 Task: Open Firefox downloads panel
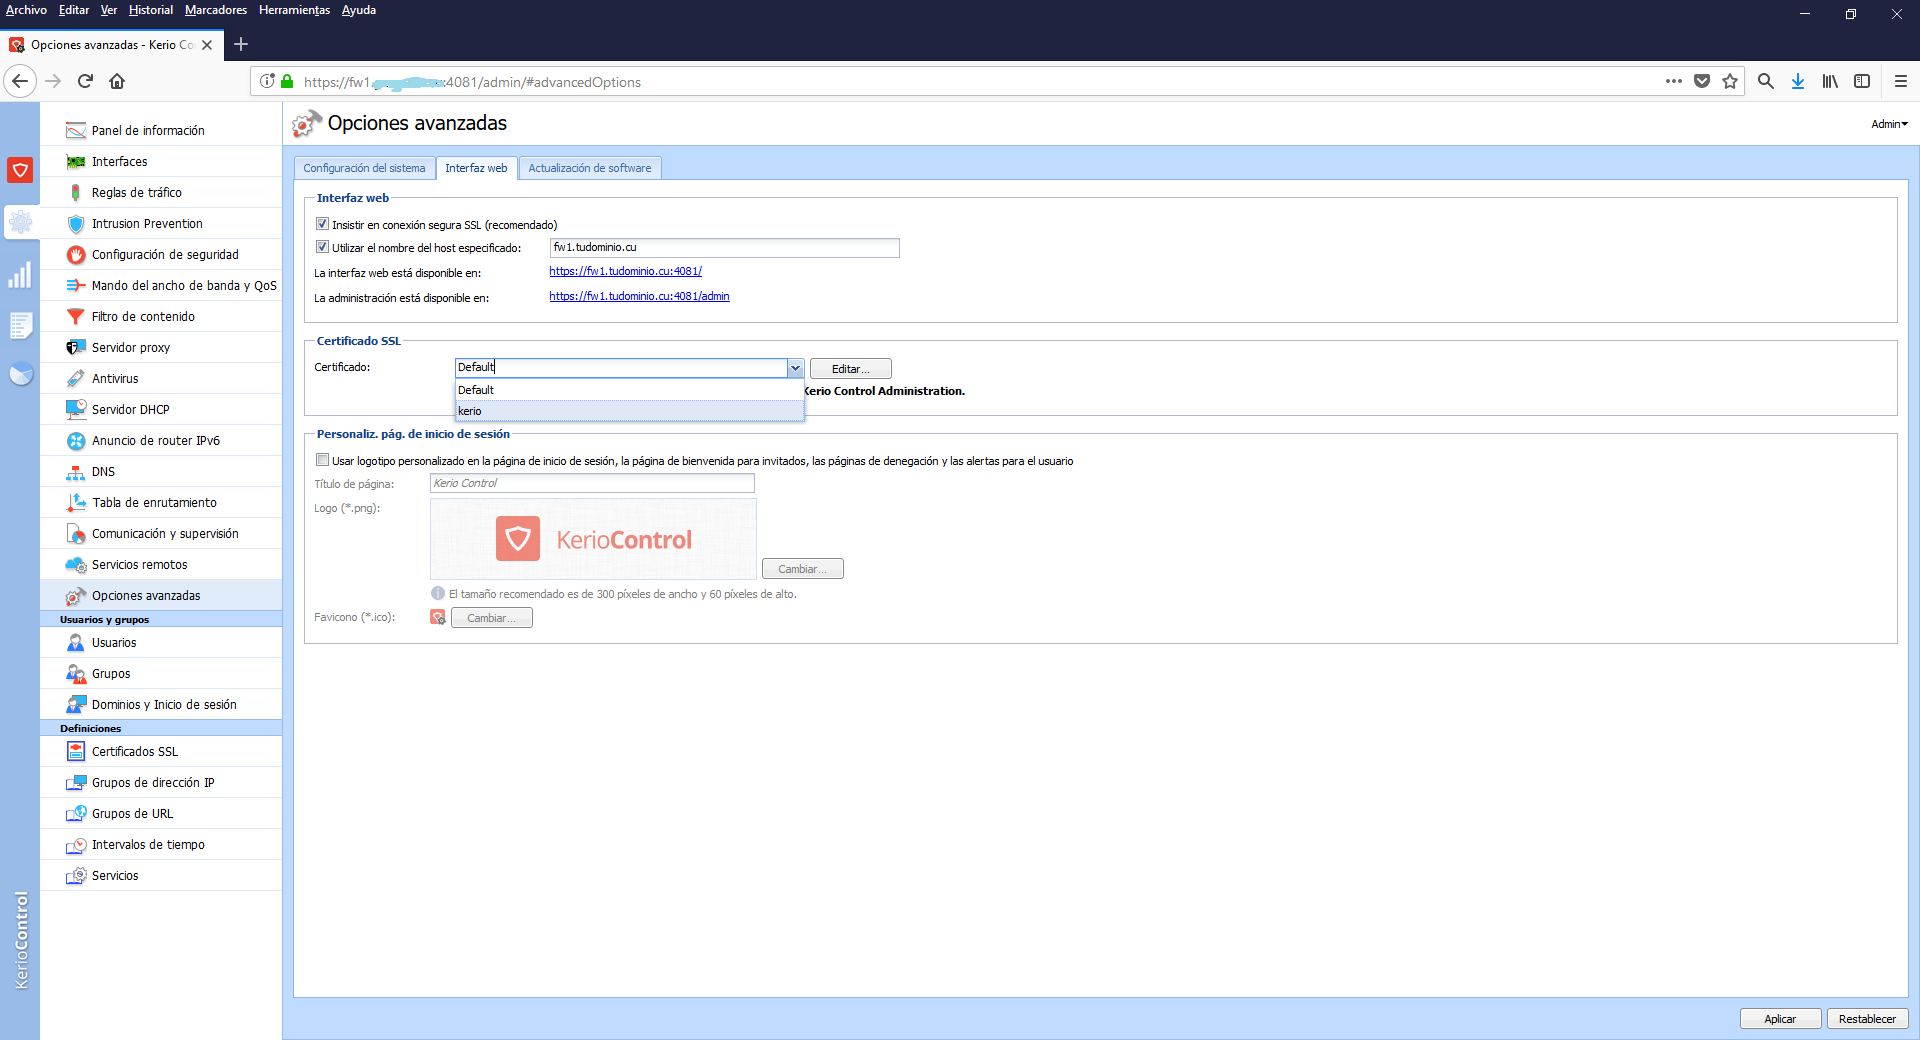coord(1798,81)
